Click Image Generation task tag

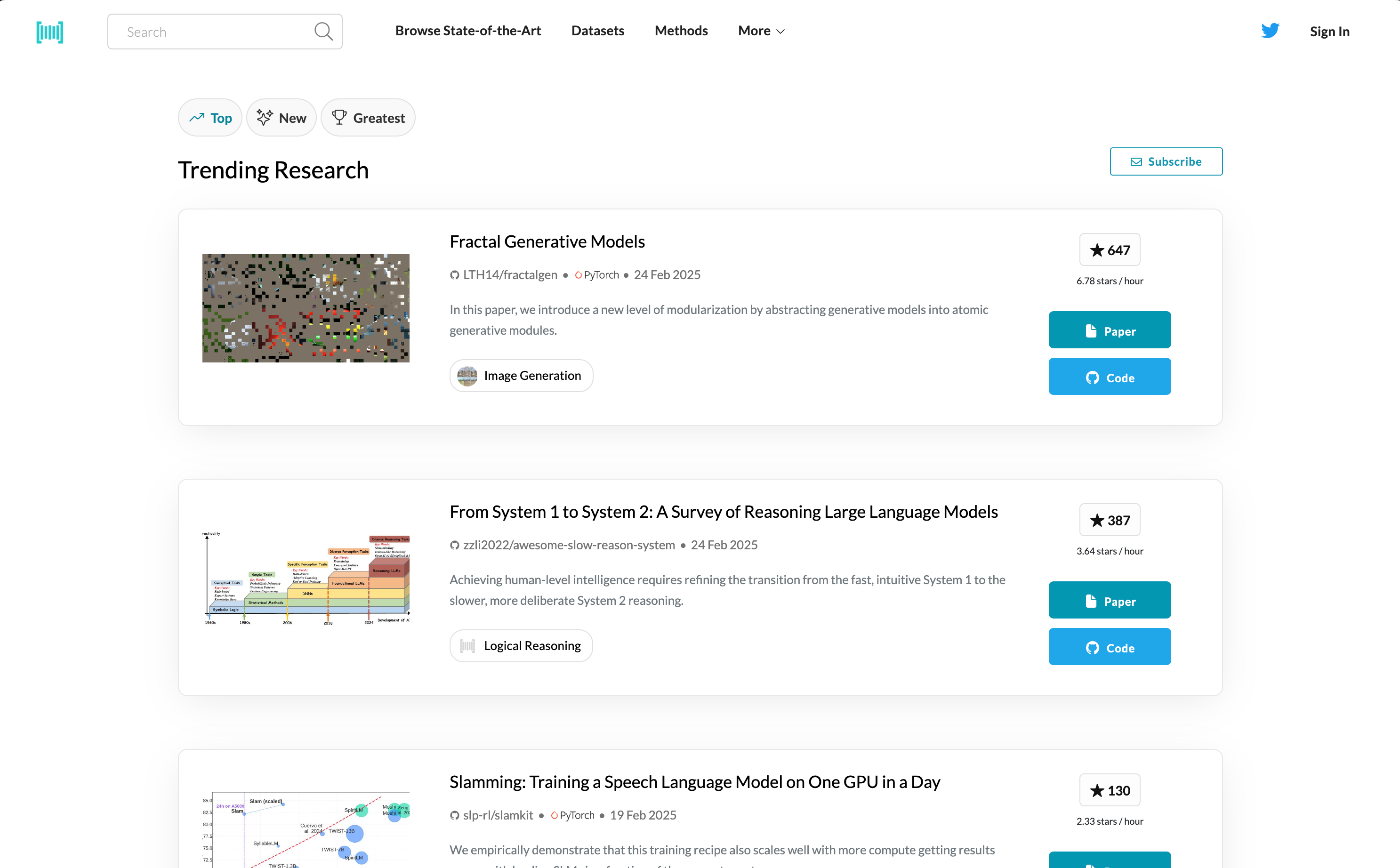click(521, 376)
